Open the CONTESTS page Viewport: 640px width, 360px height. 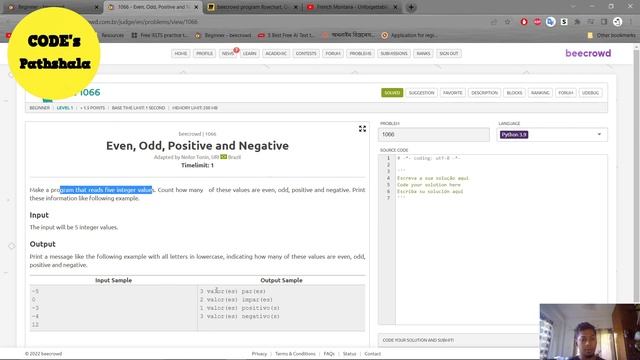pyautogui.click(x=306, y=53)
